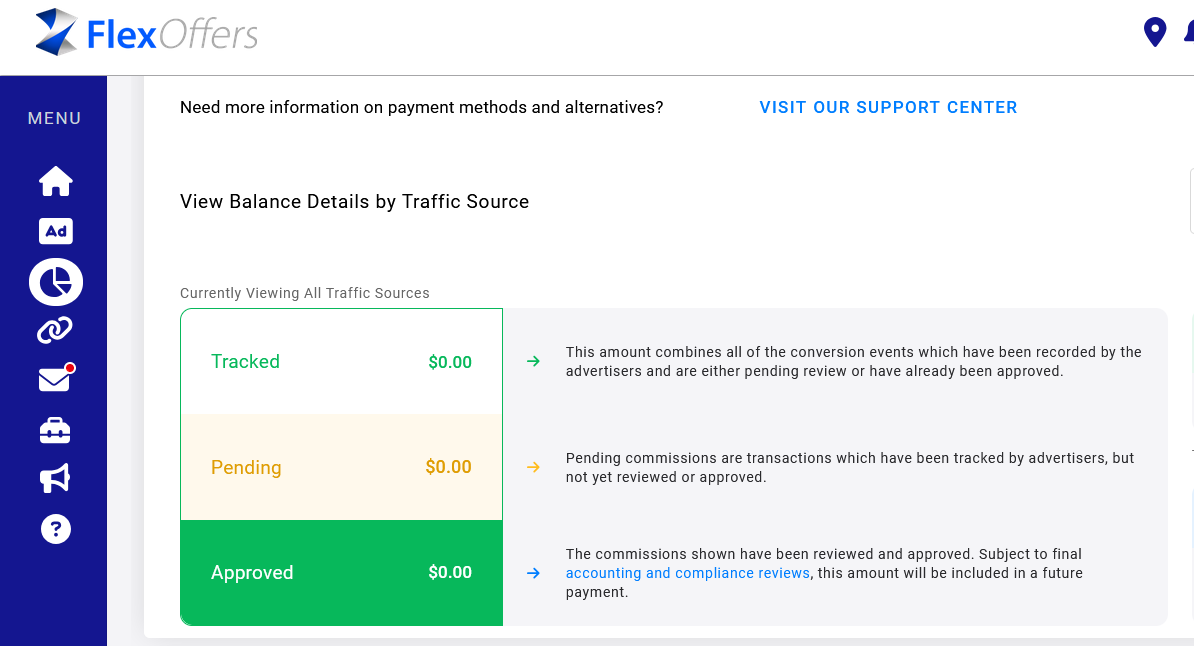Click the briefcase tools icon

coord(55,431)
